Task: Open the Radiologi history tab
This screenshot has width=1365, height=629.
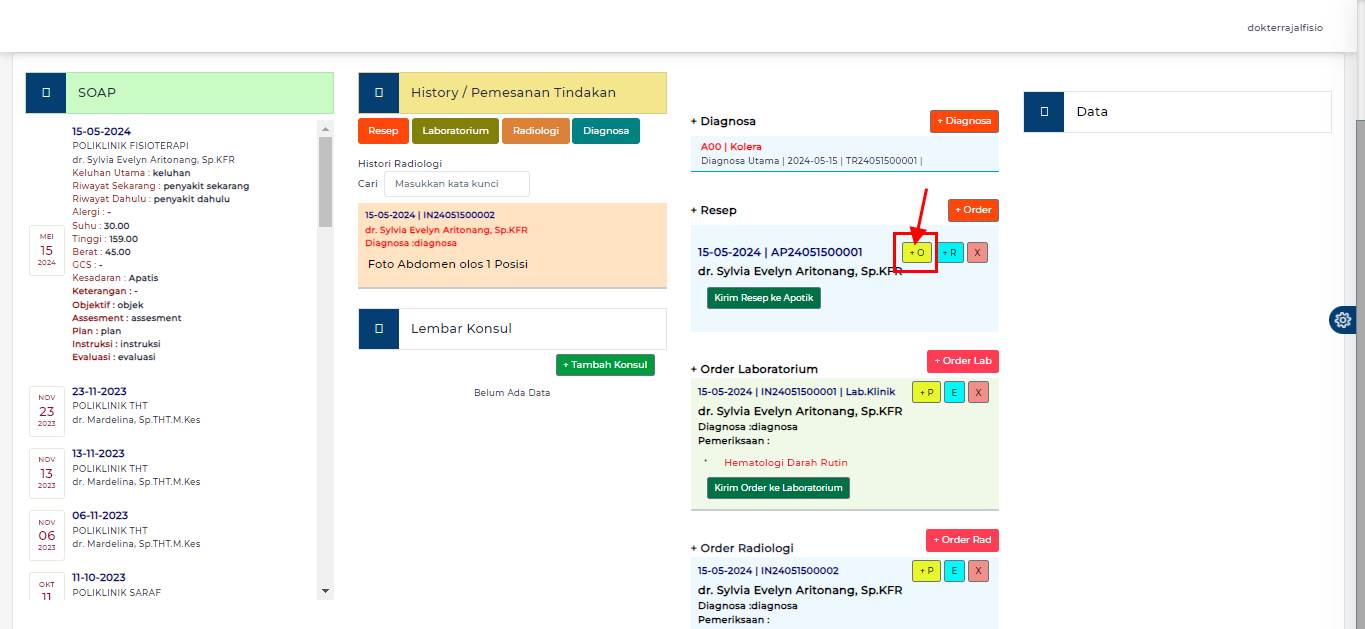Action: pyautogui.click(x=535, y=130)
